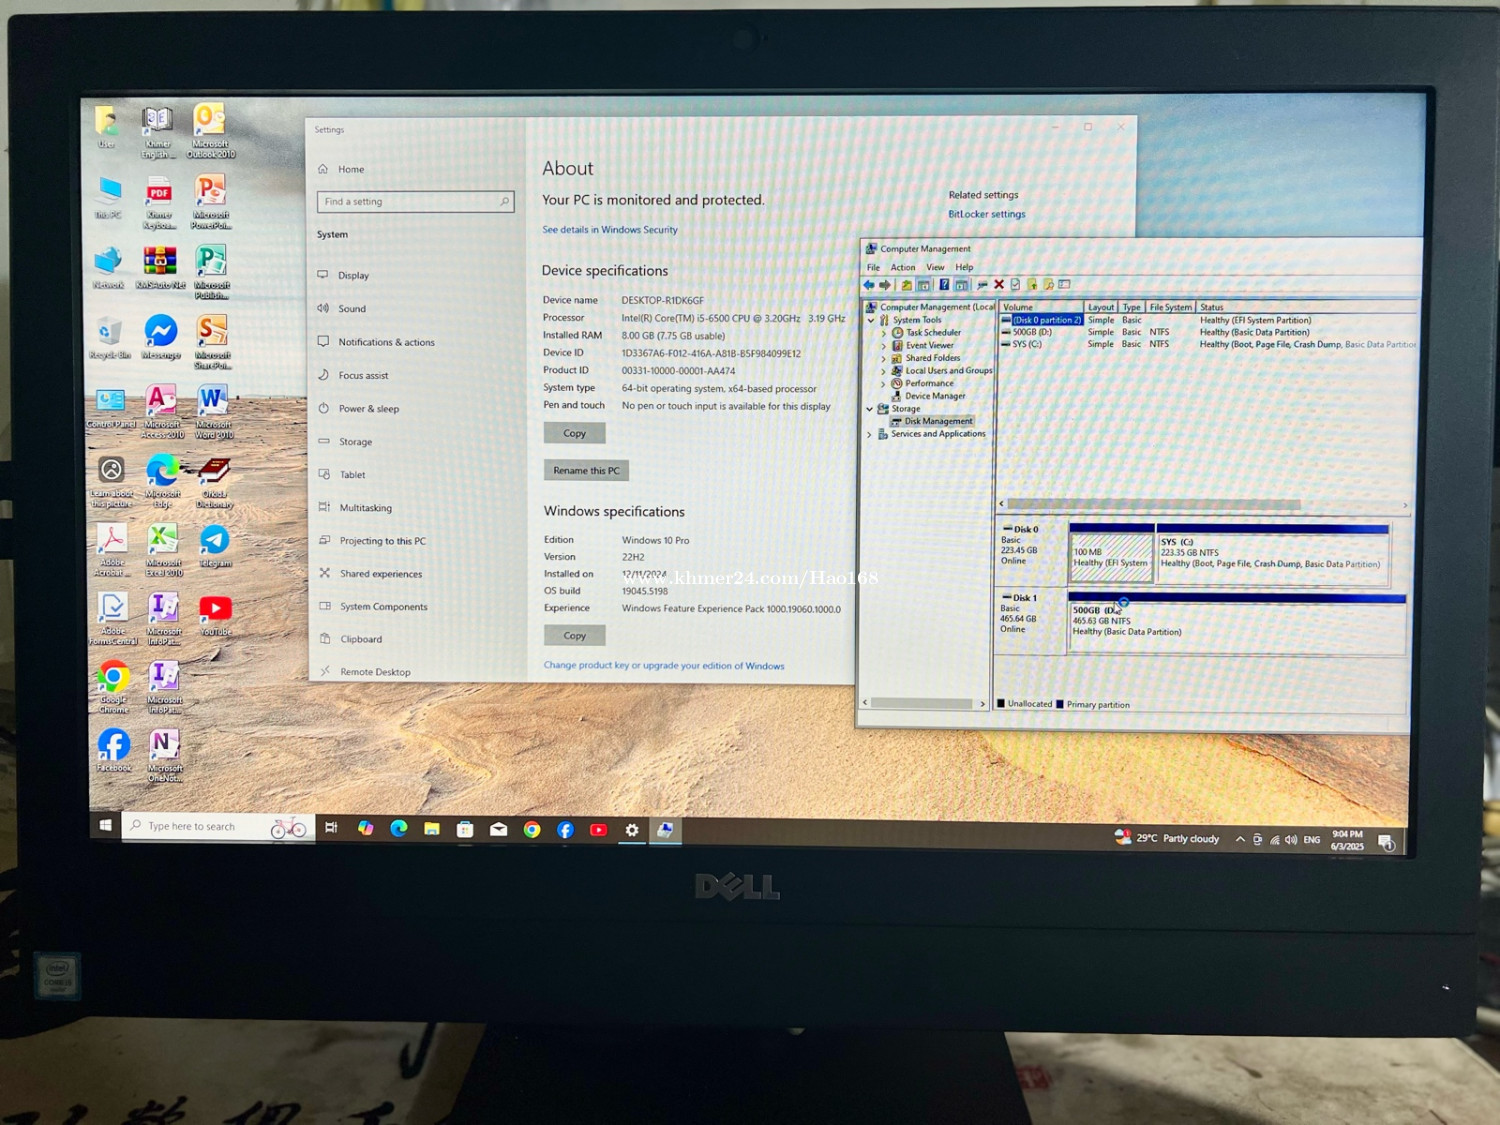Open the notification center tray icon
This screenshot has height=1125, width=1500.
pos(1386,842)
